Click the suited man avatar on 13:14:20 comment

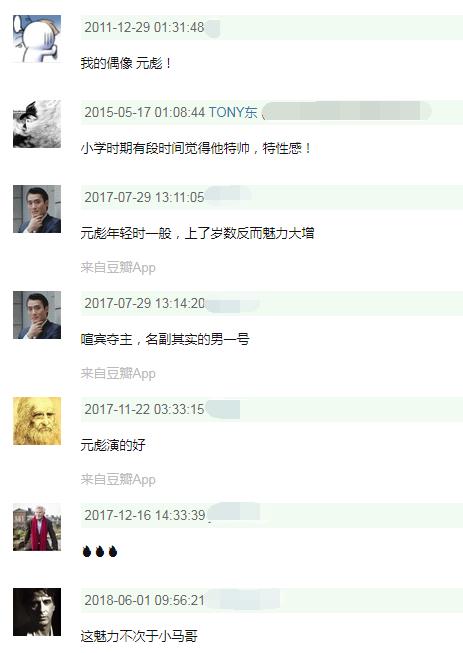(37, 315)
